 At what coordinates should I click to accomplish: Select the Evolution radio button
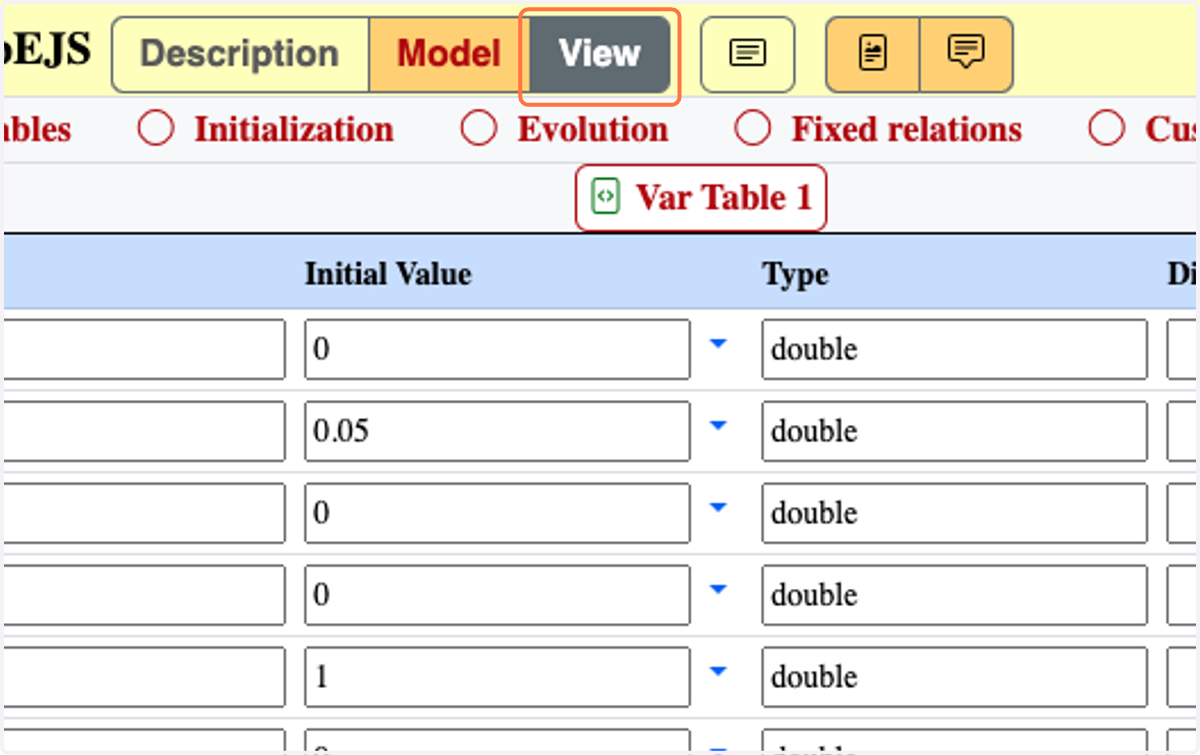(x=479, y=129)
